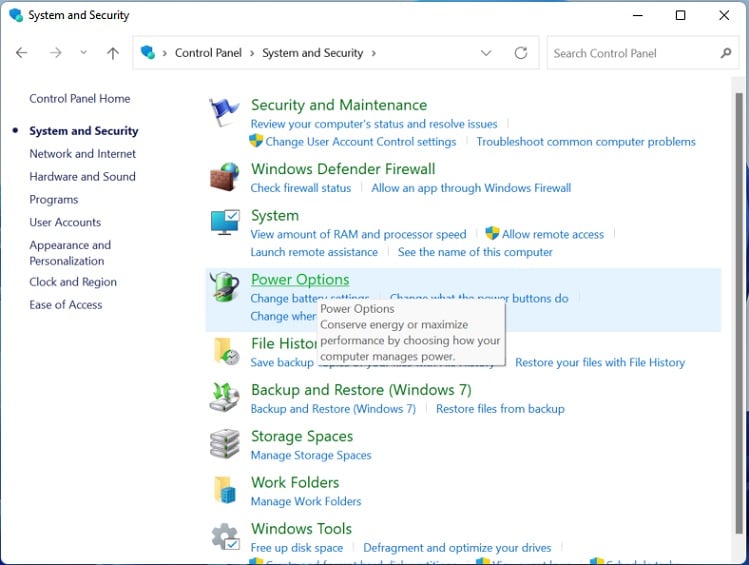Open Control Panel Home in sidebar
This screenshot has height=565, width=749.
tap(80, 98)
